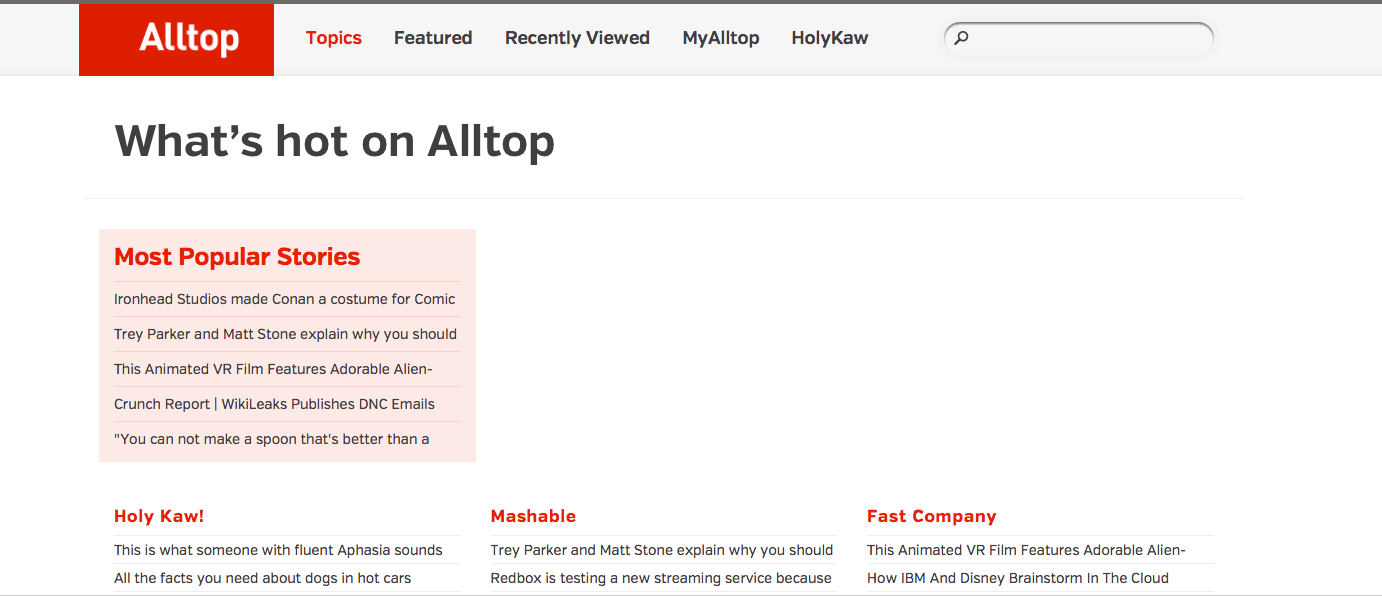Read How IBM And Disney Brainstorm story
Image resolution: width=1382 pixels, height=597 pixels.
1018,578
